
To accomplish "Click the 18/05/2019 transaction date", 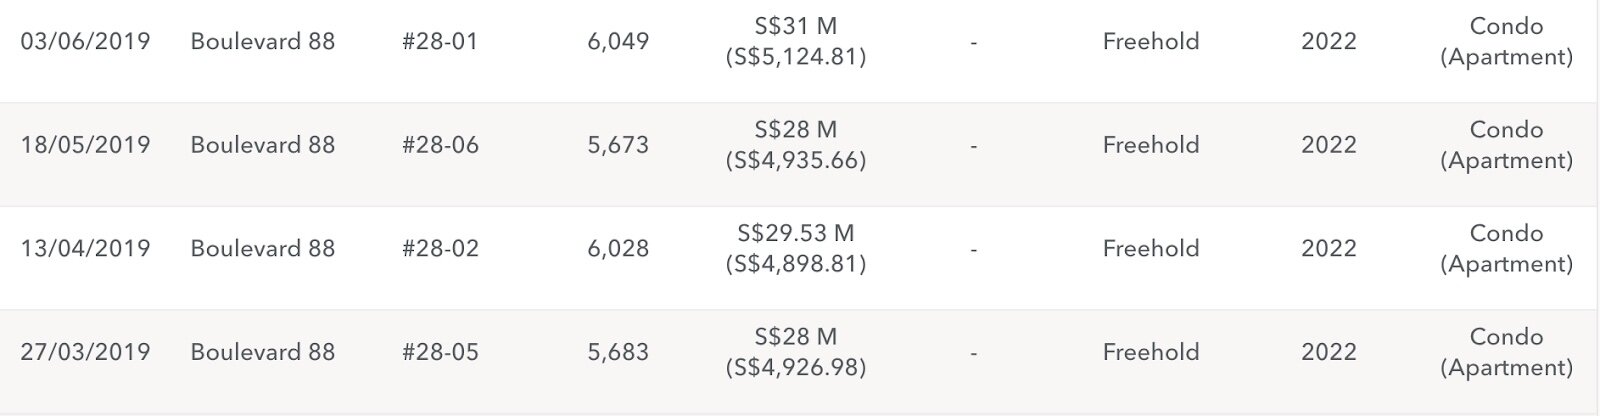I will tap(85, 145).
